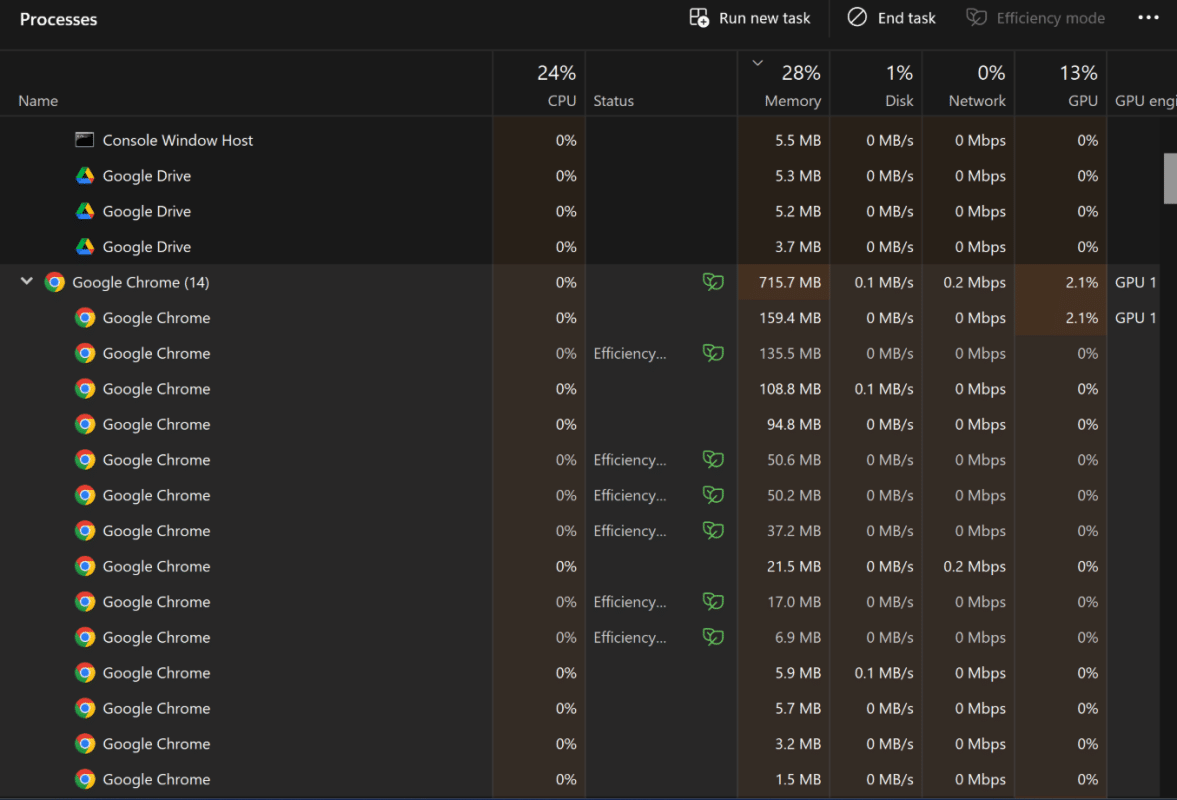Click the Chrome icon in the 37.2 MB row
The image size is (1177, 800).
click(x=85, y=531)
